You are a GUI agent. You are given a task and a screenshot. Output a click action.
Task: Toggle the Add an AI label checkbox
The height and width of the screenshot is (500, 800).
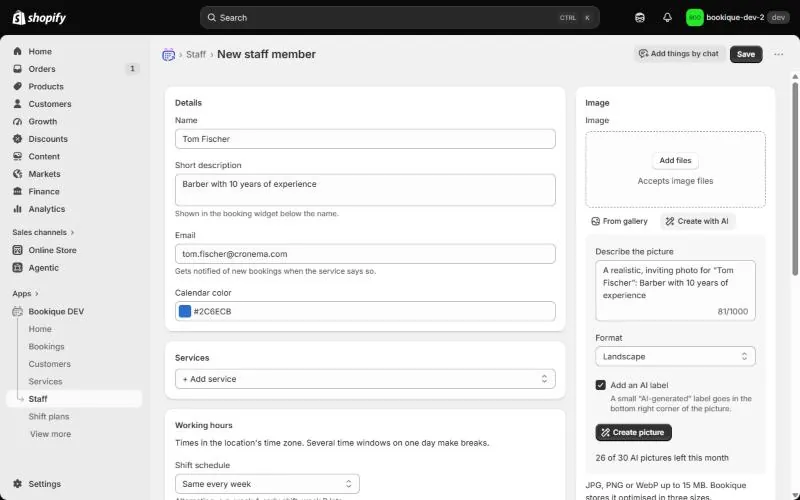click(x=601, y=385)
